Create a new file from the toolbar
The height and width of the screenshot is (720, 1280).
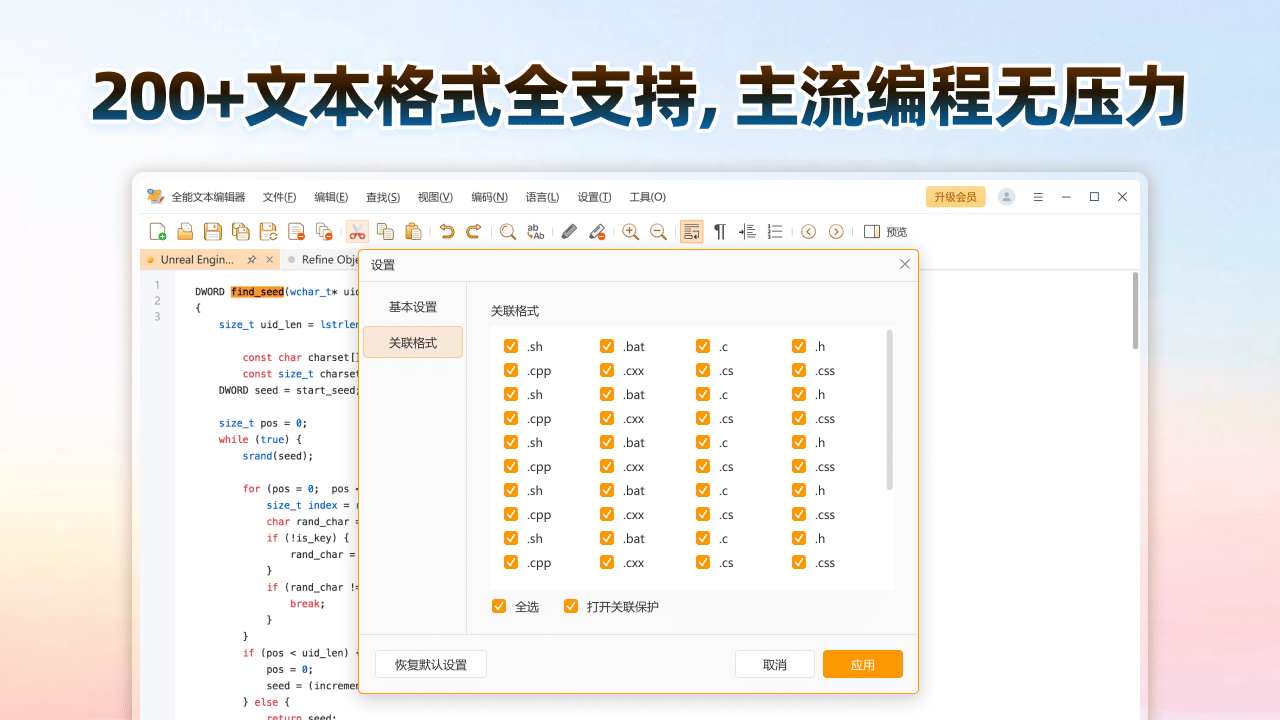coord(158,231)
